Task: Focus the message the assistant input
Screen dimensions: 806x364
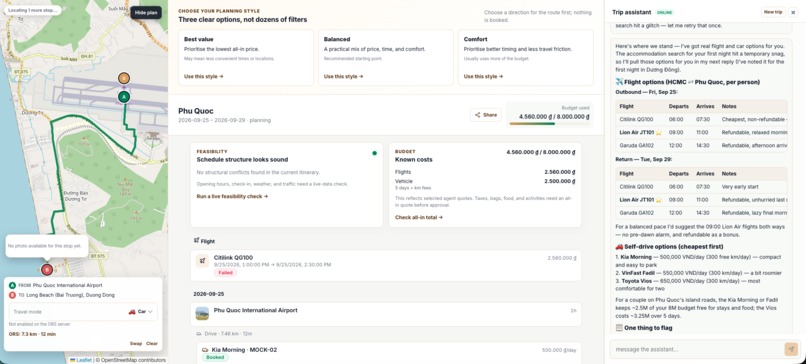Action: 697,350
